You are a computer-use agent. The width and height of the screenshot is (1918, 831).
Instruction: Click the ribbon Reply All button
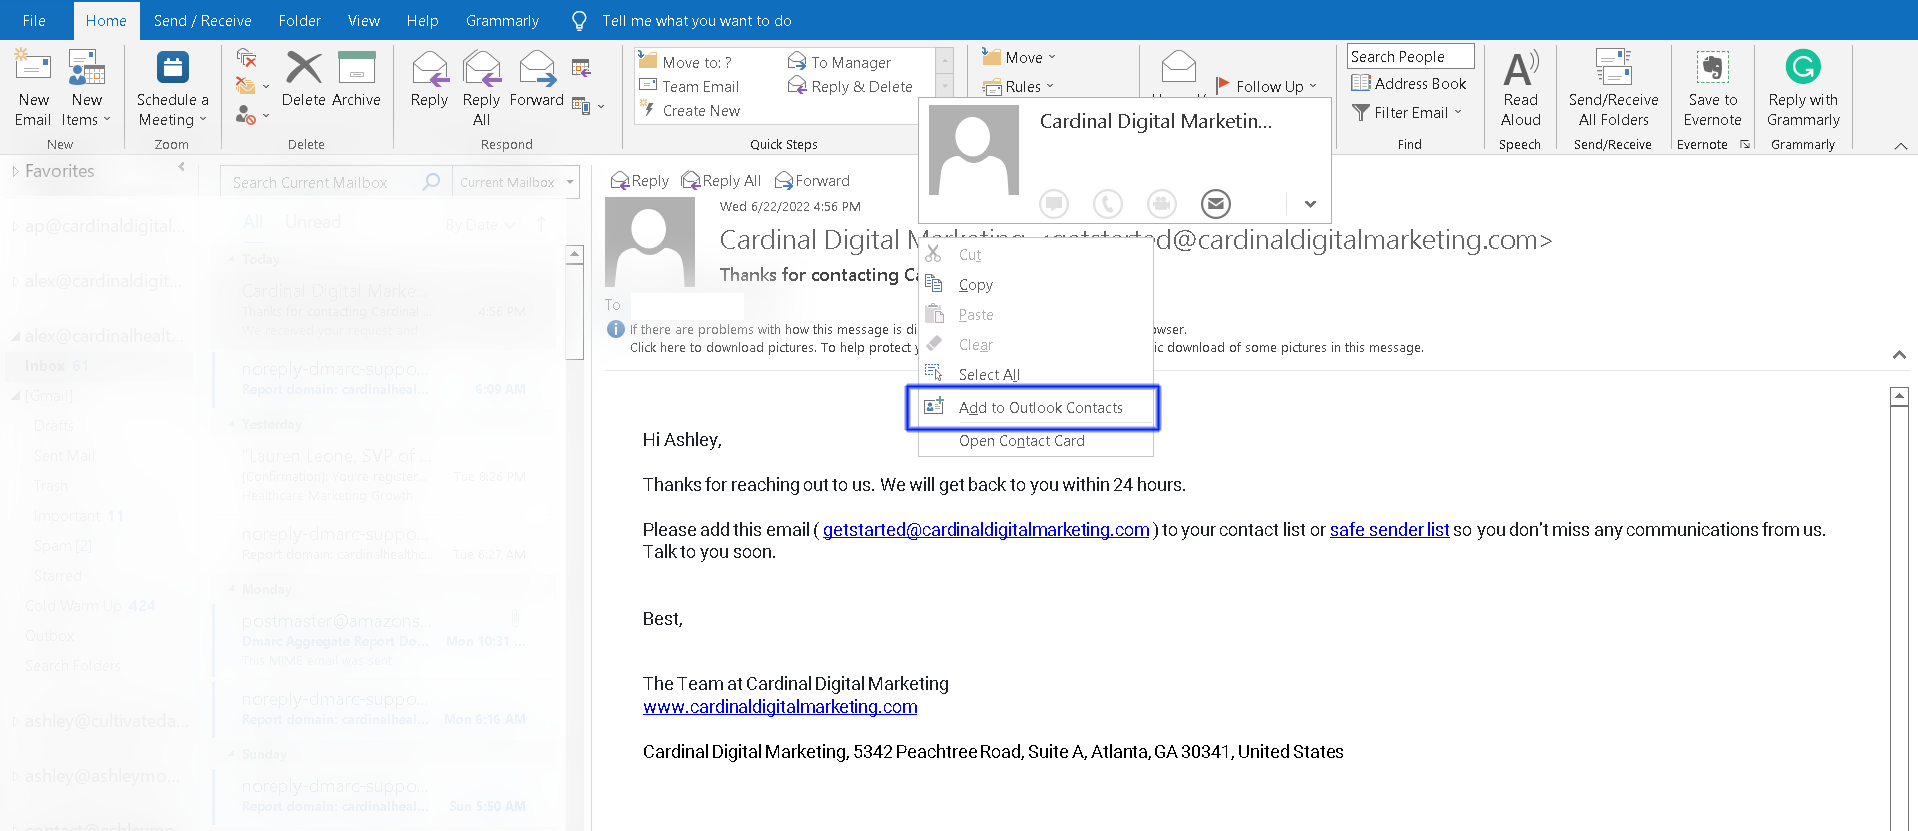(x=481, y=88)
